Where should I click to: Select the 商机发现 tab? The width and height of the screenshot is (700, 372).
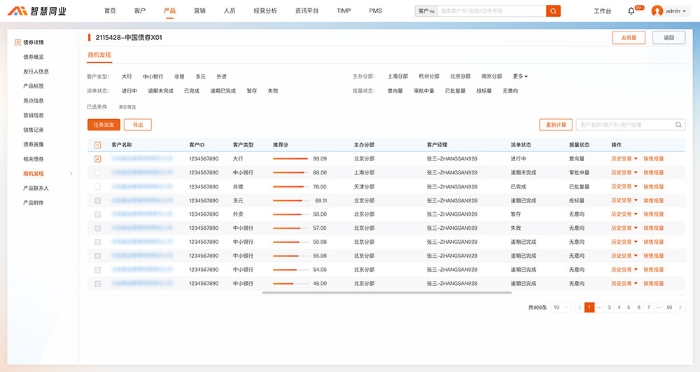point(99,55)
